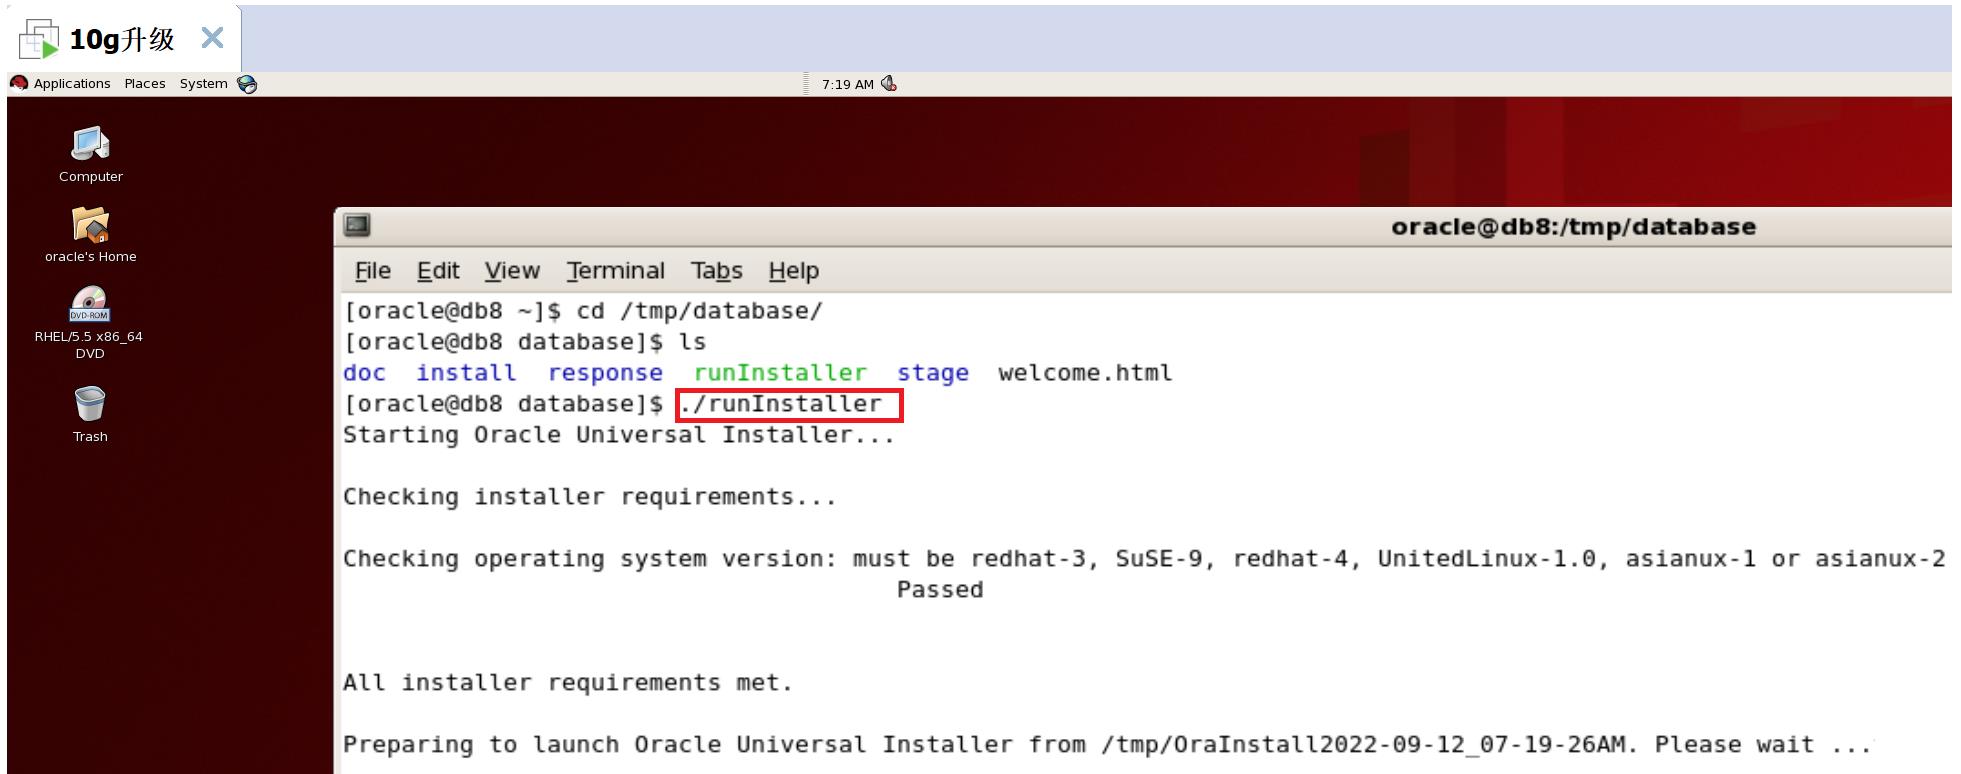The image size is (1961, 774).
Task: Click 'Starting Oracle Universal Installer...' line
Action: [x=619, y=435]
